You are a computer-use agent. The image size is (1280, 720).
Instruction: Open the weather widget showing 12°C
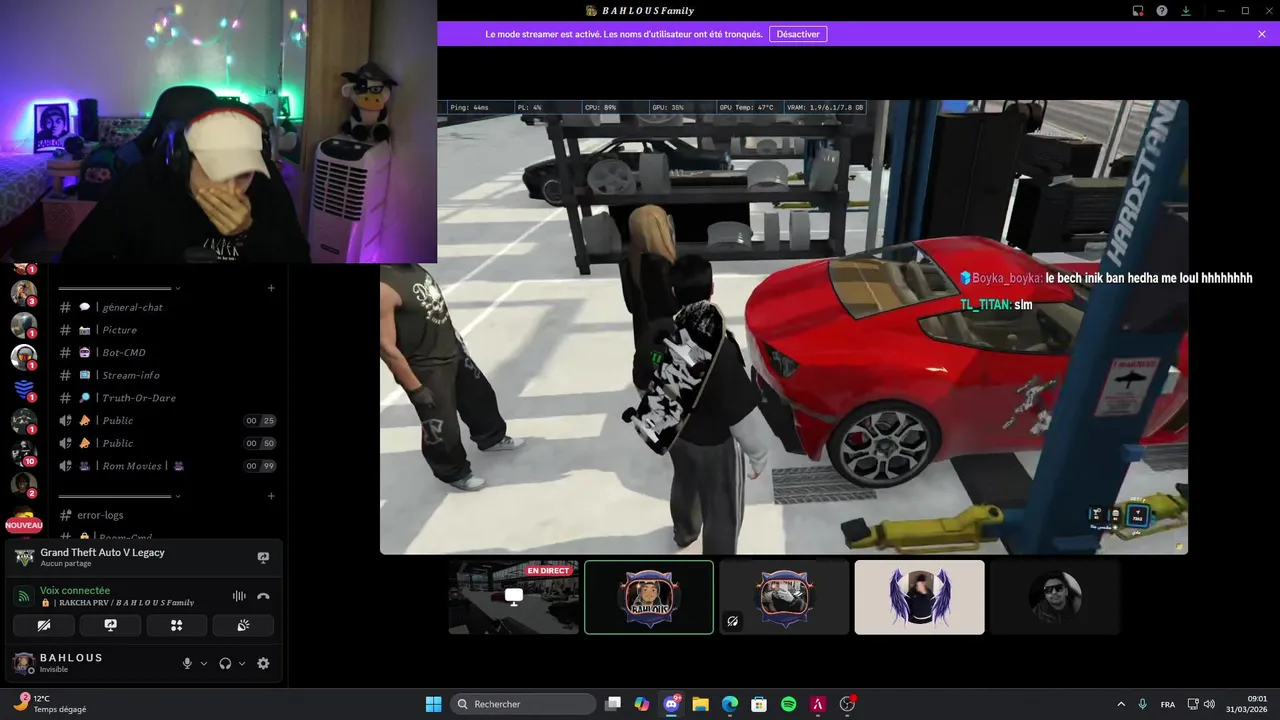[50, 704]
